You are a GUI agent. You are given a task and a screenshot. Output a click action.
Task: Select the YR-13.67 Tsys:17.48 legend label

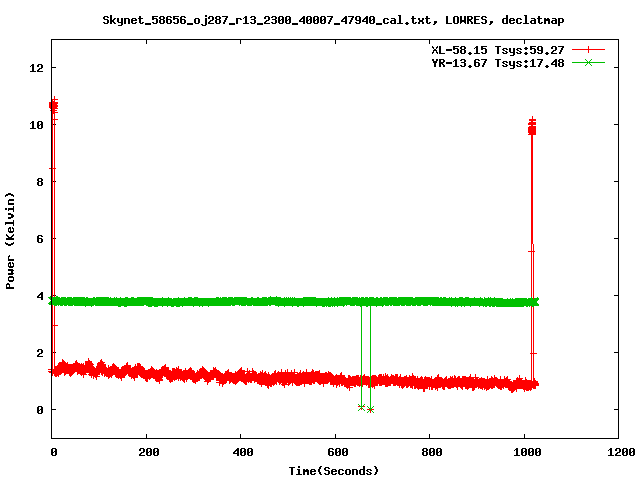click(x=498, y=63)
